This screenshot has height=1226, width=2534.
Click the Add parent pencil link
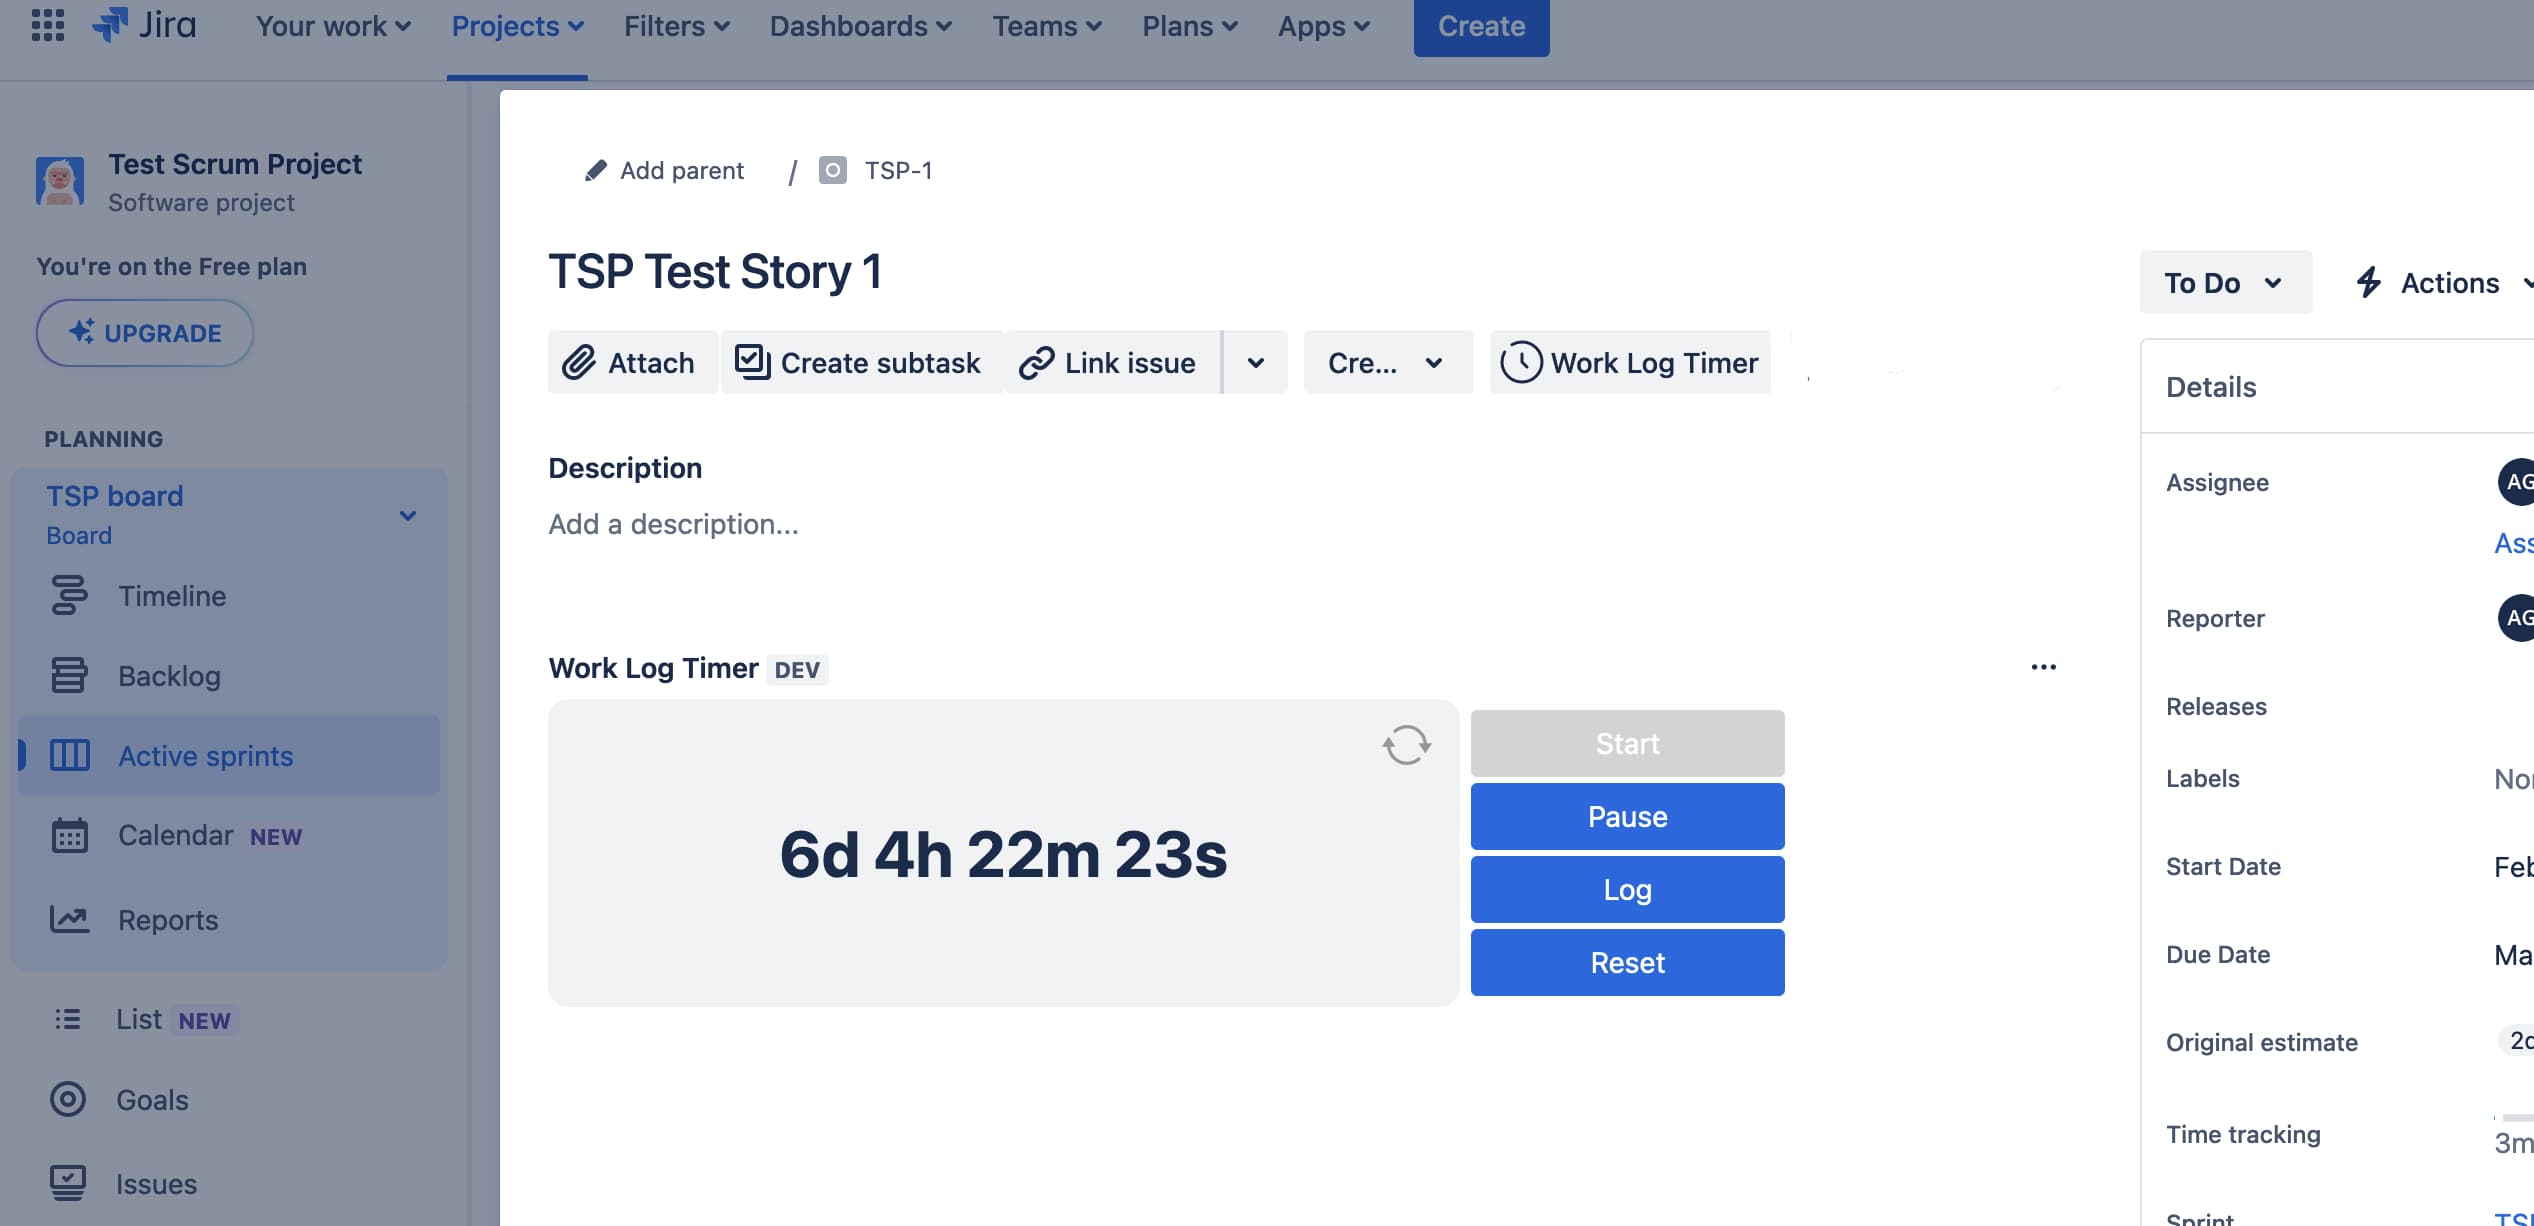tap(665, 171)
